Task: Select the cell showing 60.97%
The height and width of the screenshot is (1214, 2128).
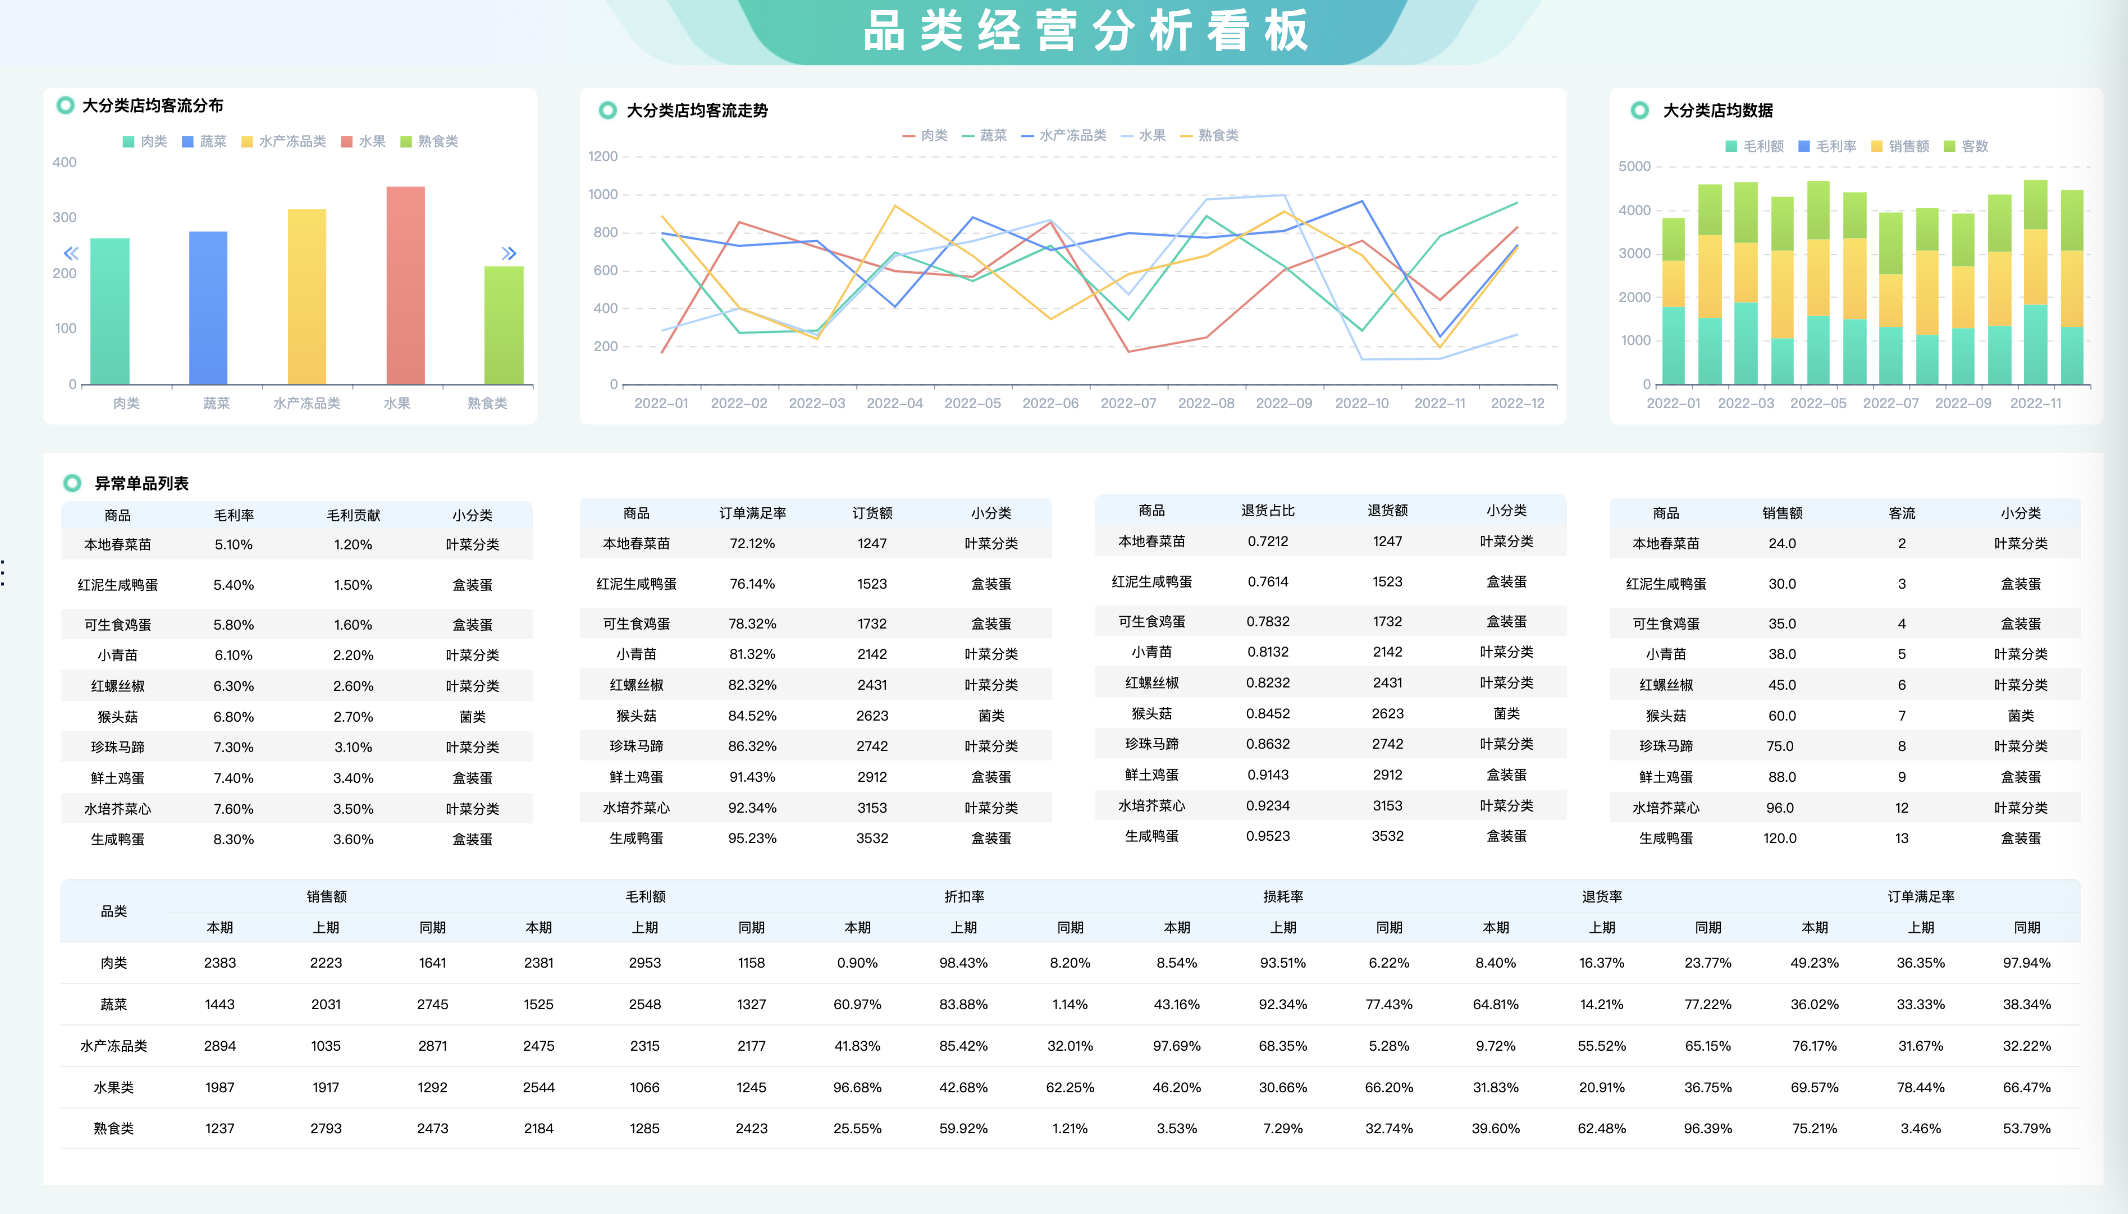Action: (857, 1004)
